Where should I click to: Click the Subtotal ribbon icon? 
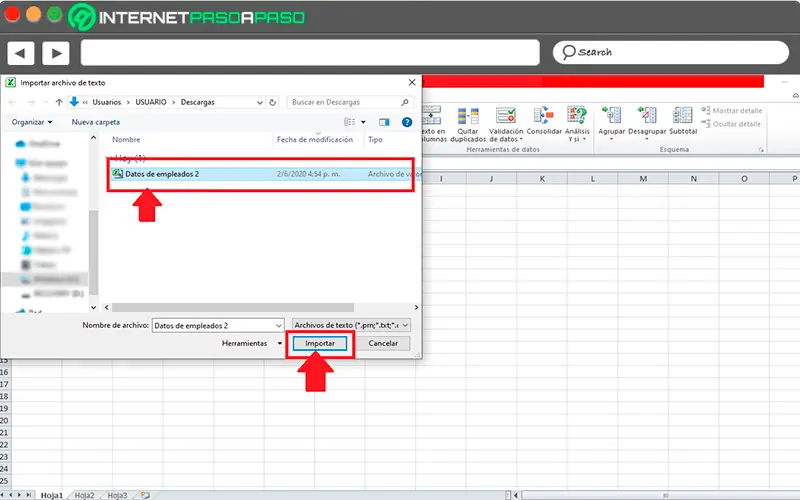point(683,116)
